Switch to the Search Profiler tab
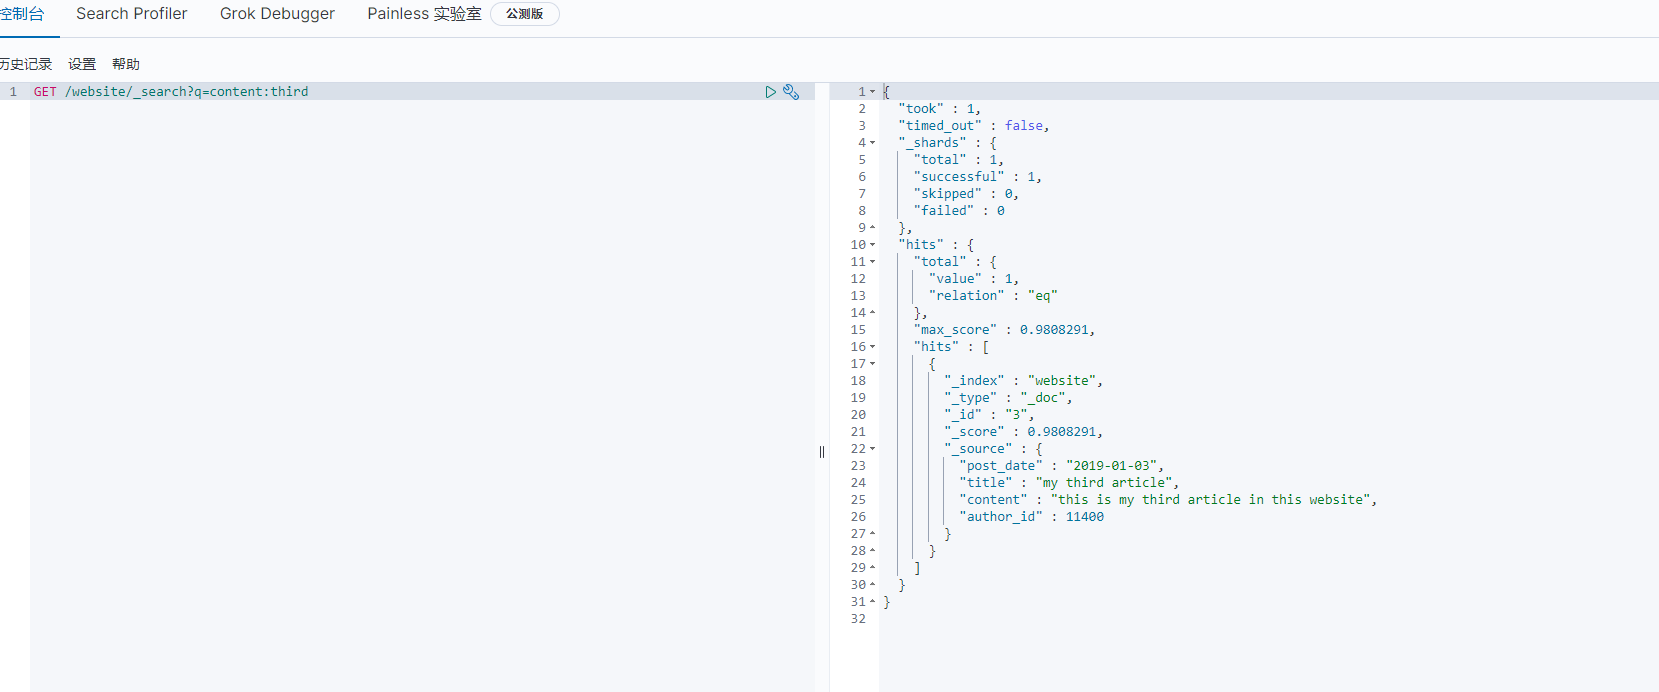 132,14
